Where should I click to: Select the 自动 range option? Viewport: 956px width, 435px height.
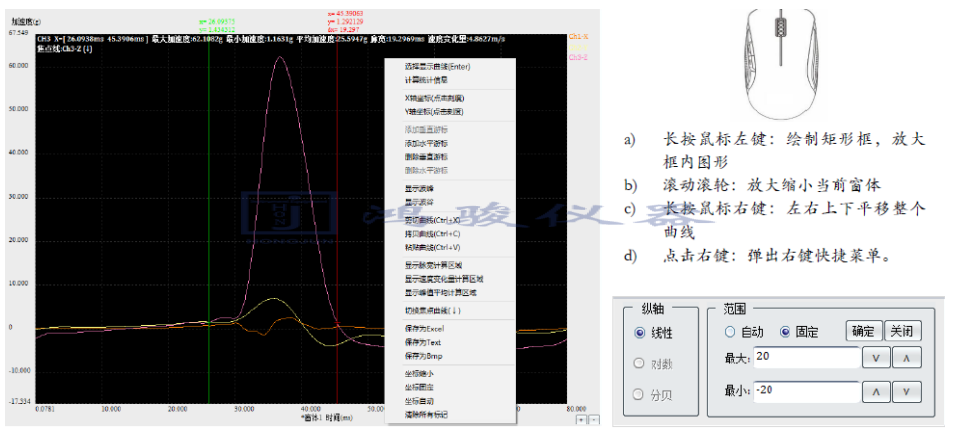[731, 332]
